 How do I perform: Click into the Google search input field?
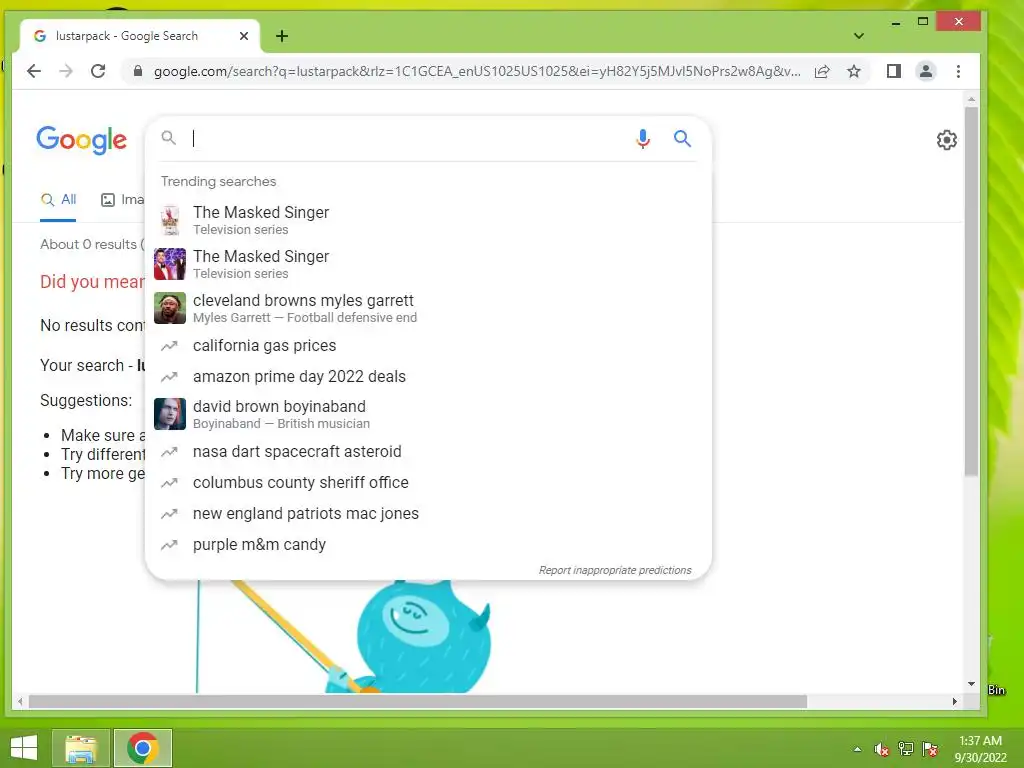point(408,138)
